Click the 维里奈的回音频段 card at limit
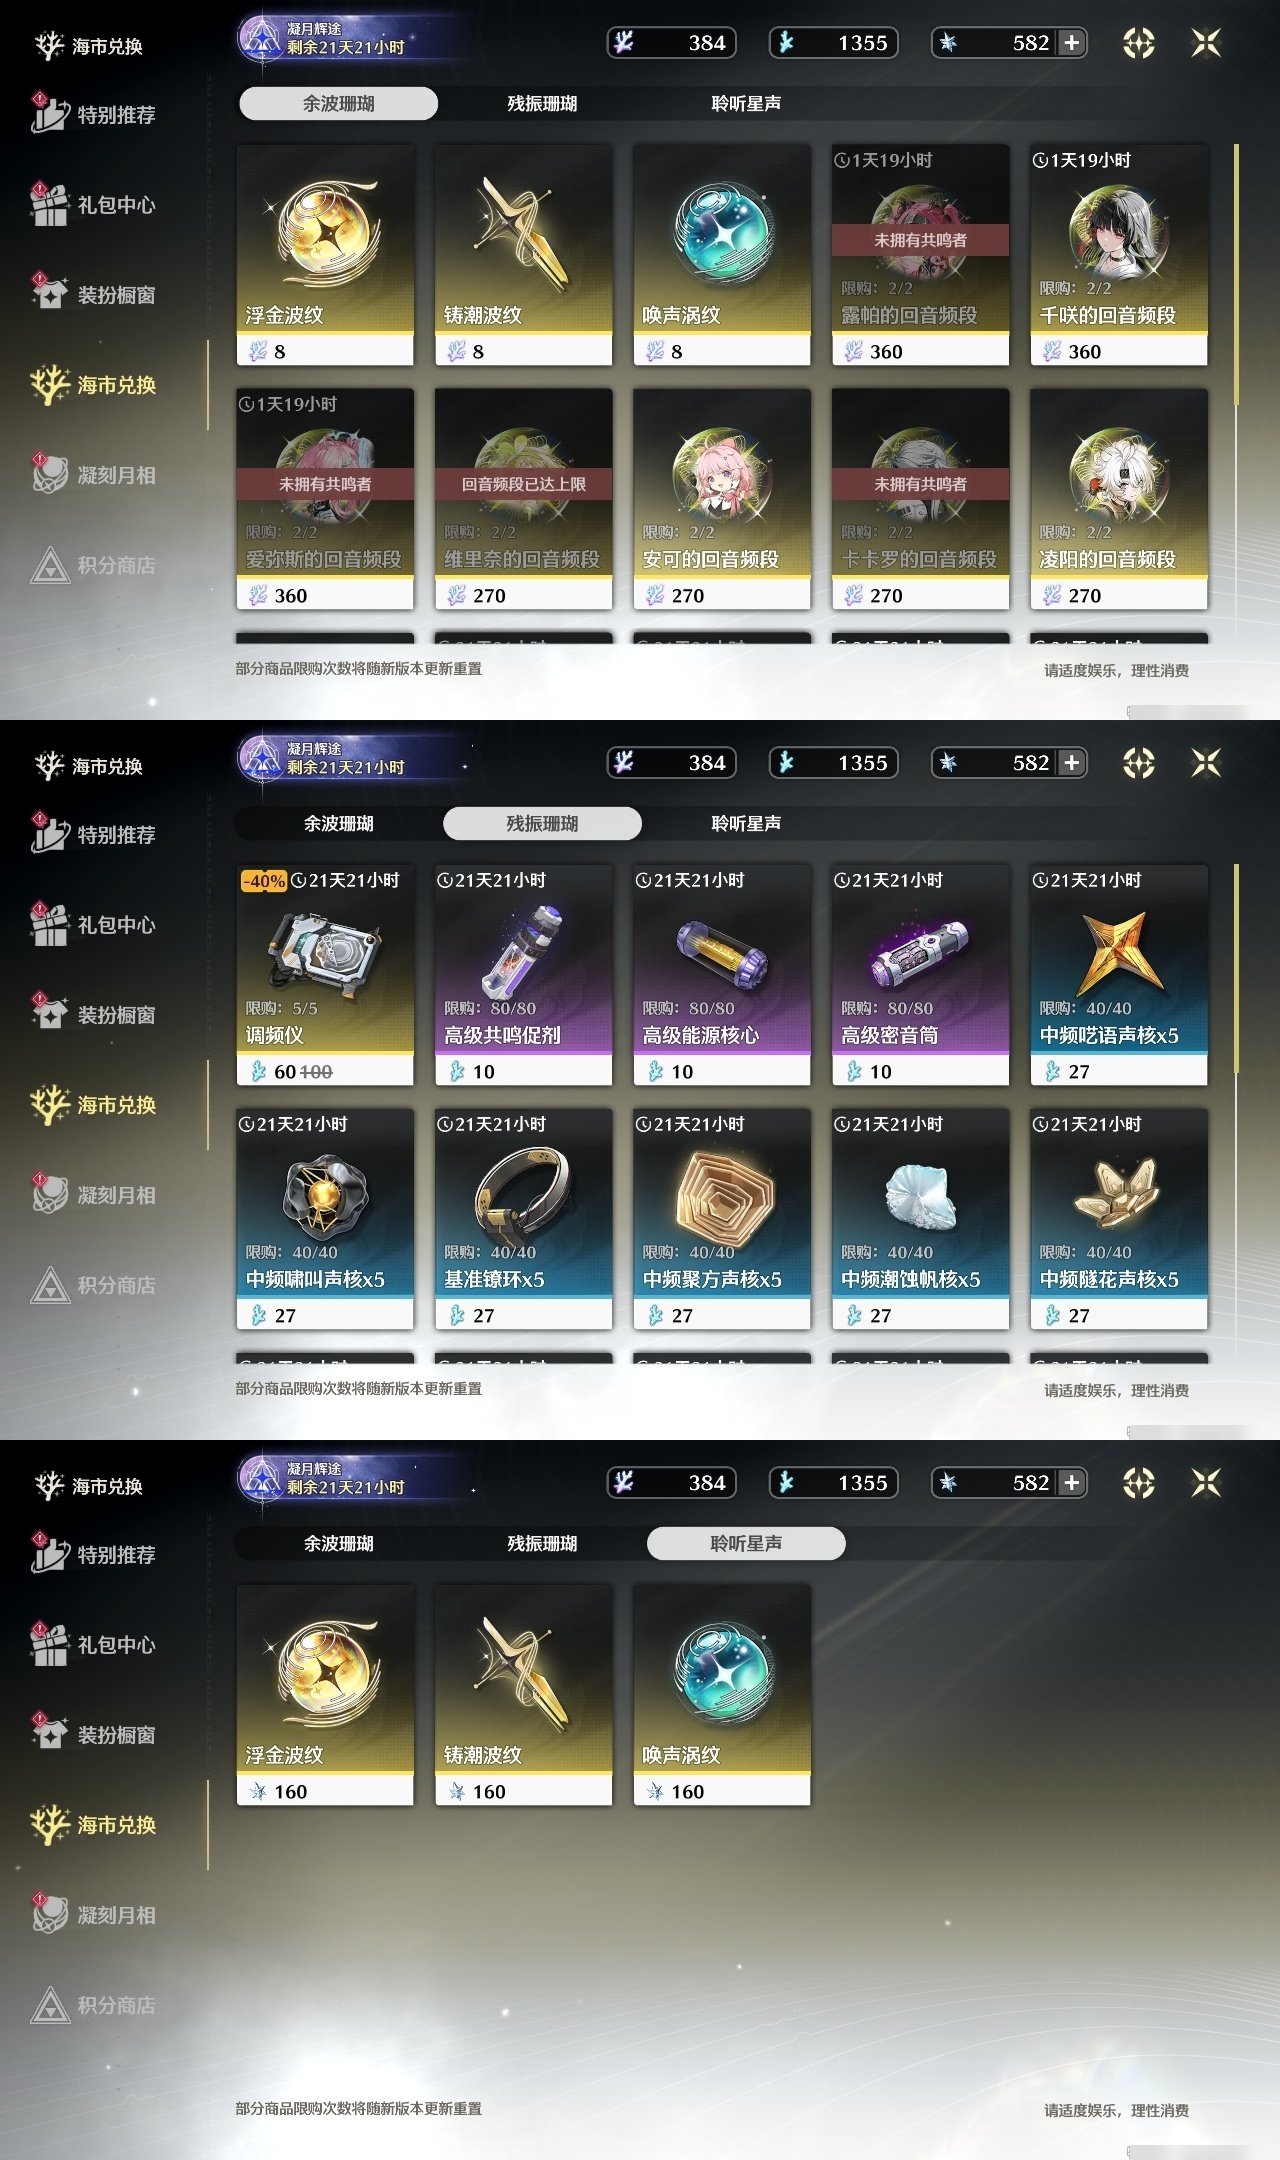The width and height of the screenshot is (1280, 2160). pyautogui.click(x=523, y=499)
